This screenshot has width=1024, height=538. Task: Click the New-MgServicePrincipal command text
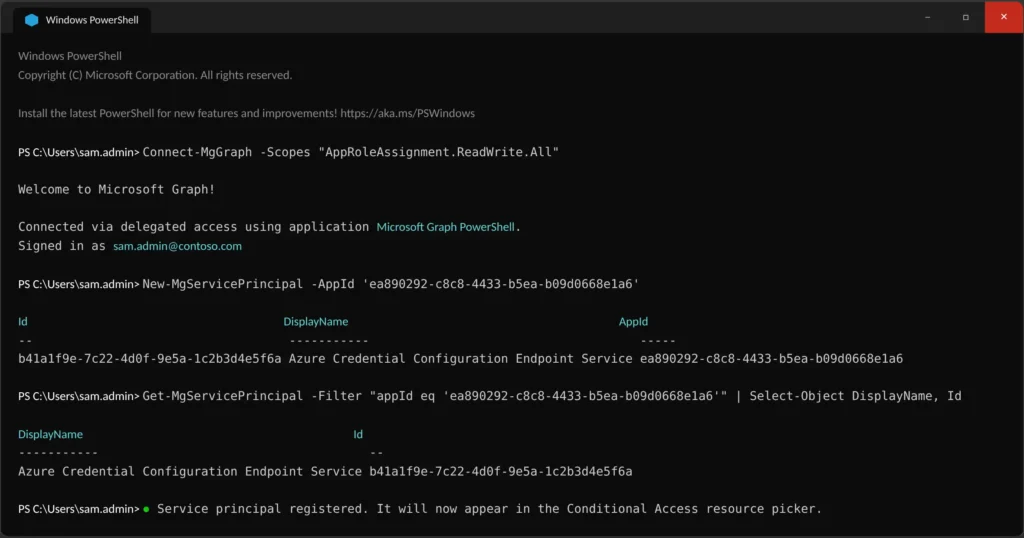click(x=223, y=284)
